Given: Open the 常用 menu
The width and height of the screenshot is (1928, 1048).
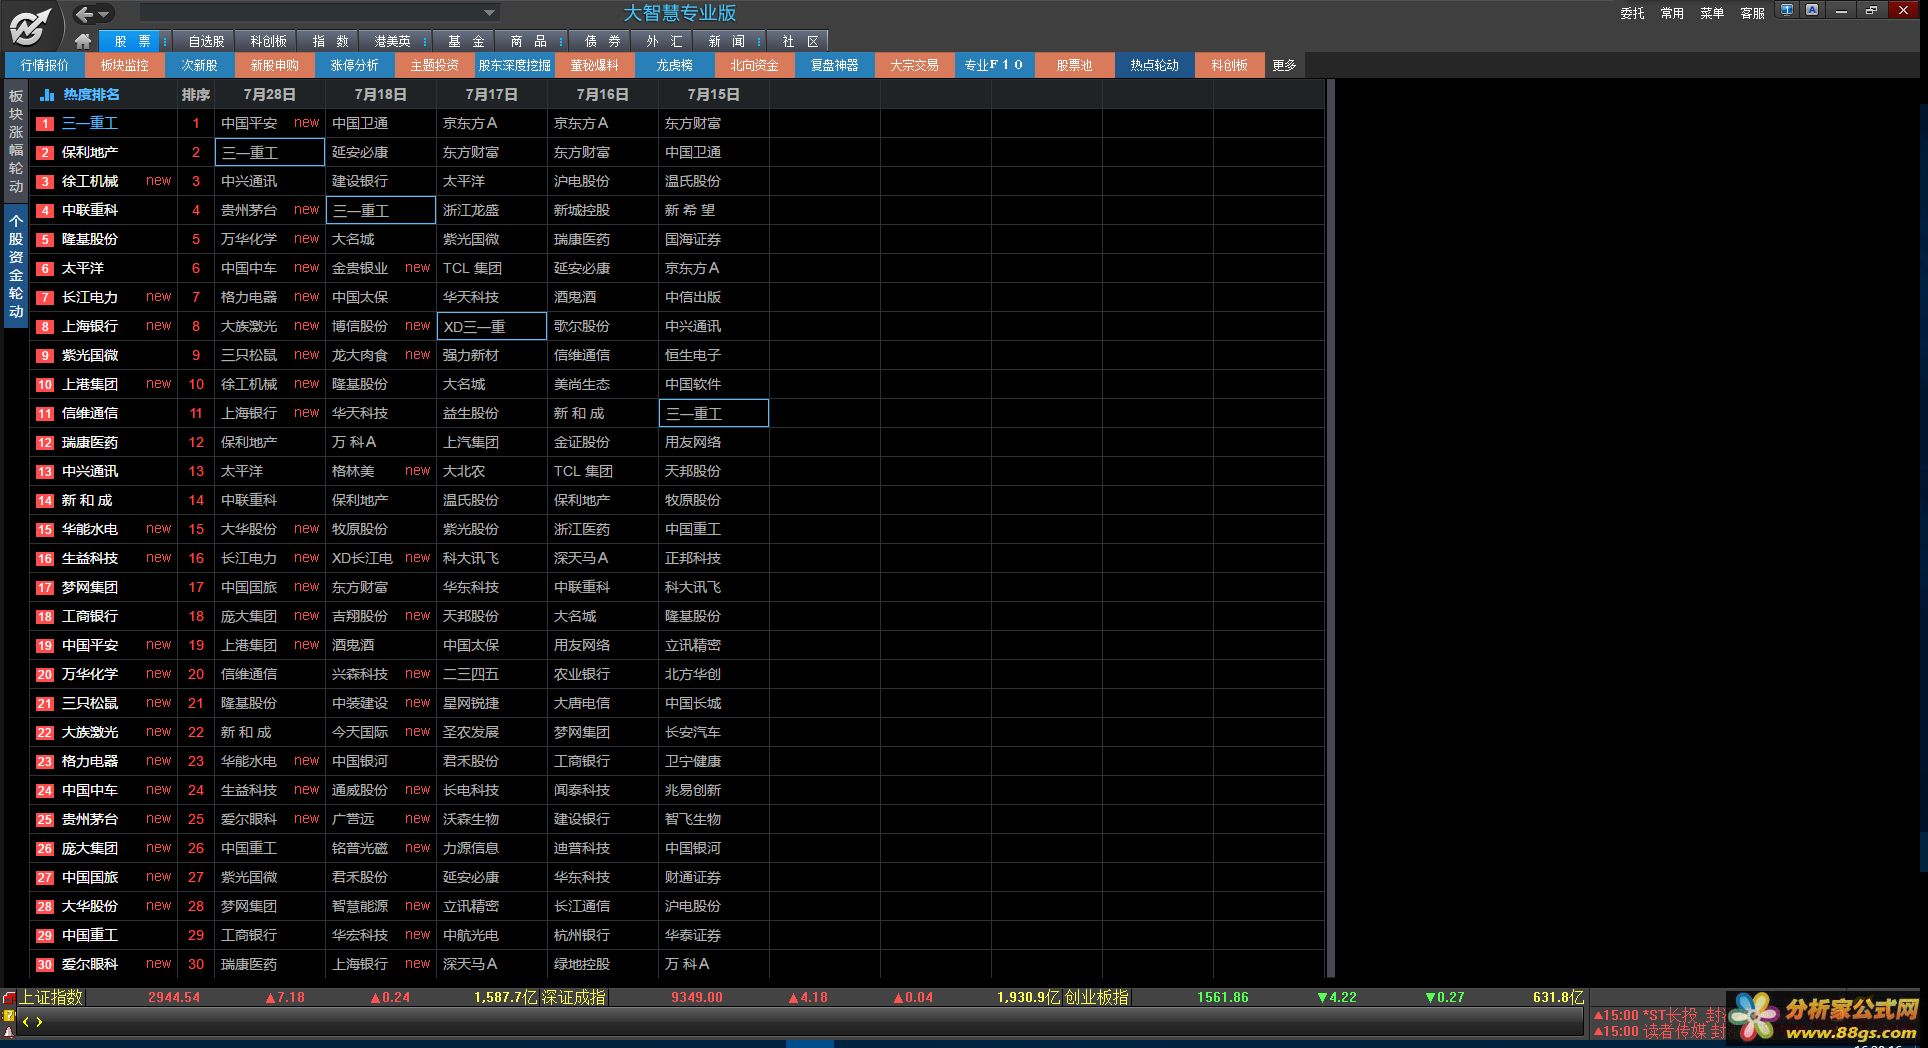Looking at the screenshot, I should tap(1672, 13).
